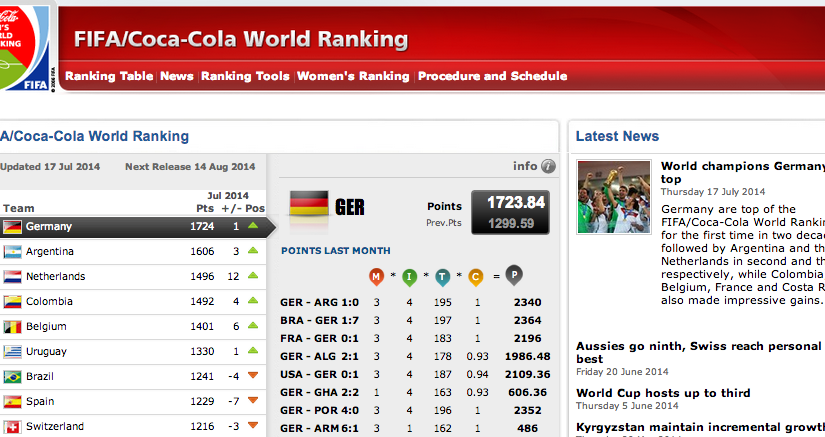This screenshot has height=437, width=825.
Task: Click the Spain flag icon
Action: point(12,402)
